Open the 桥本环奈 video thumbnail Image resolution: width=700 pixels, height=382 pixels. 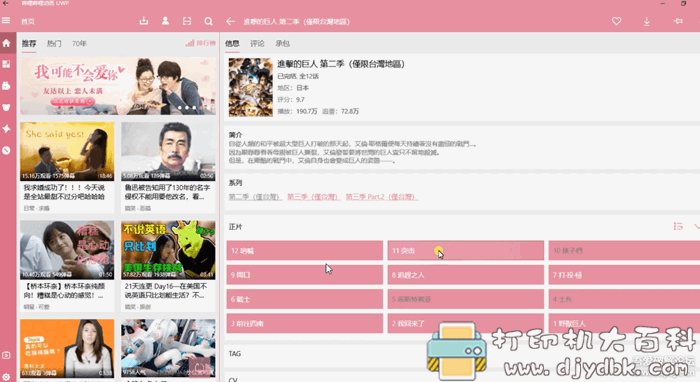pyautogui.click(x=67, y=250)
